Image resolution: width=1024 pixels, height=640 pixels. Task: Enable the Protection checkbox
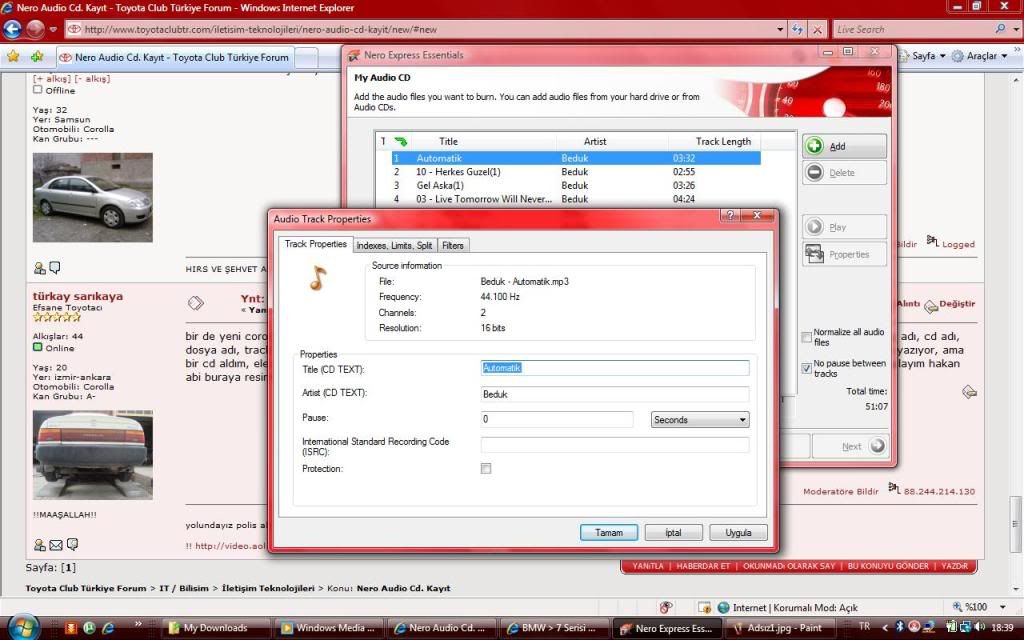[486, 469]
